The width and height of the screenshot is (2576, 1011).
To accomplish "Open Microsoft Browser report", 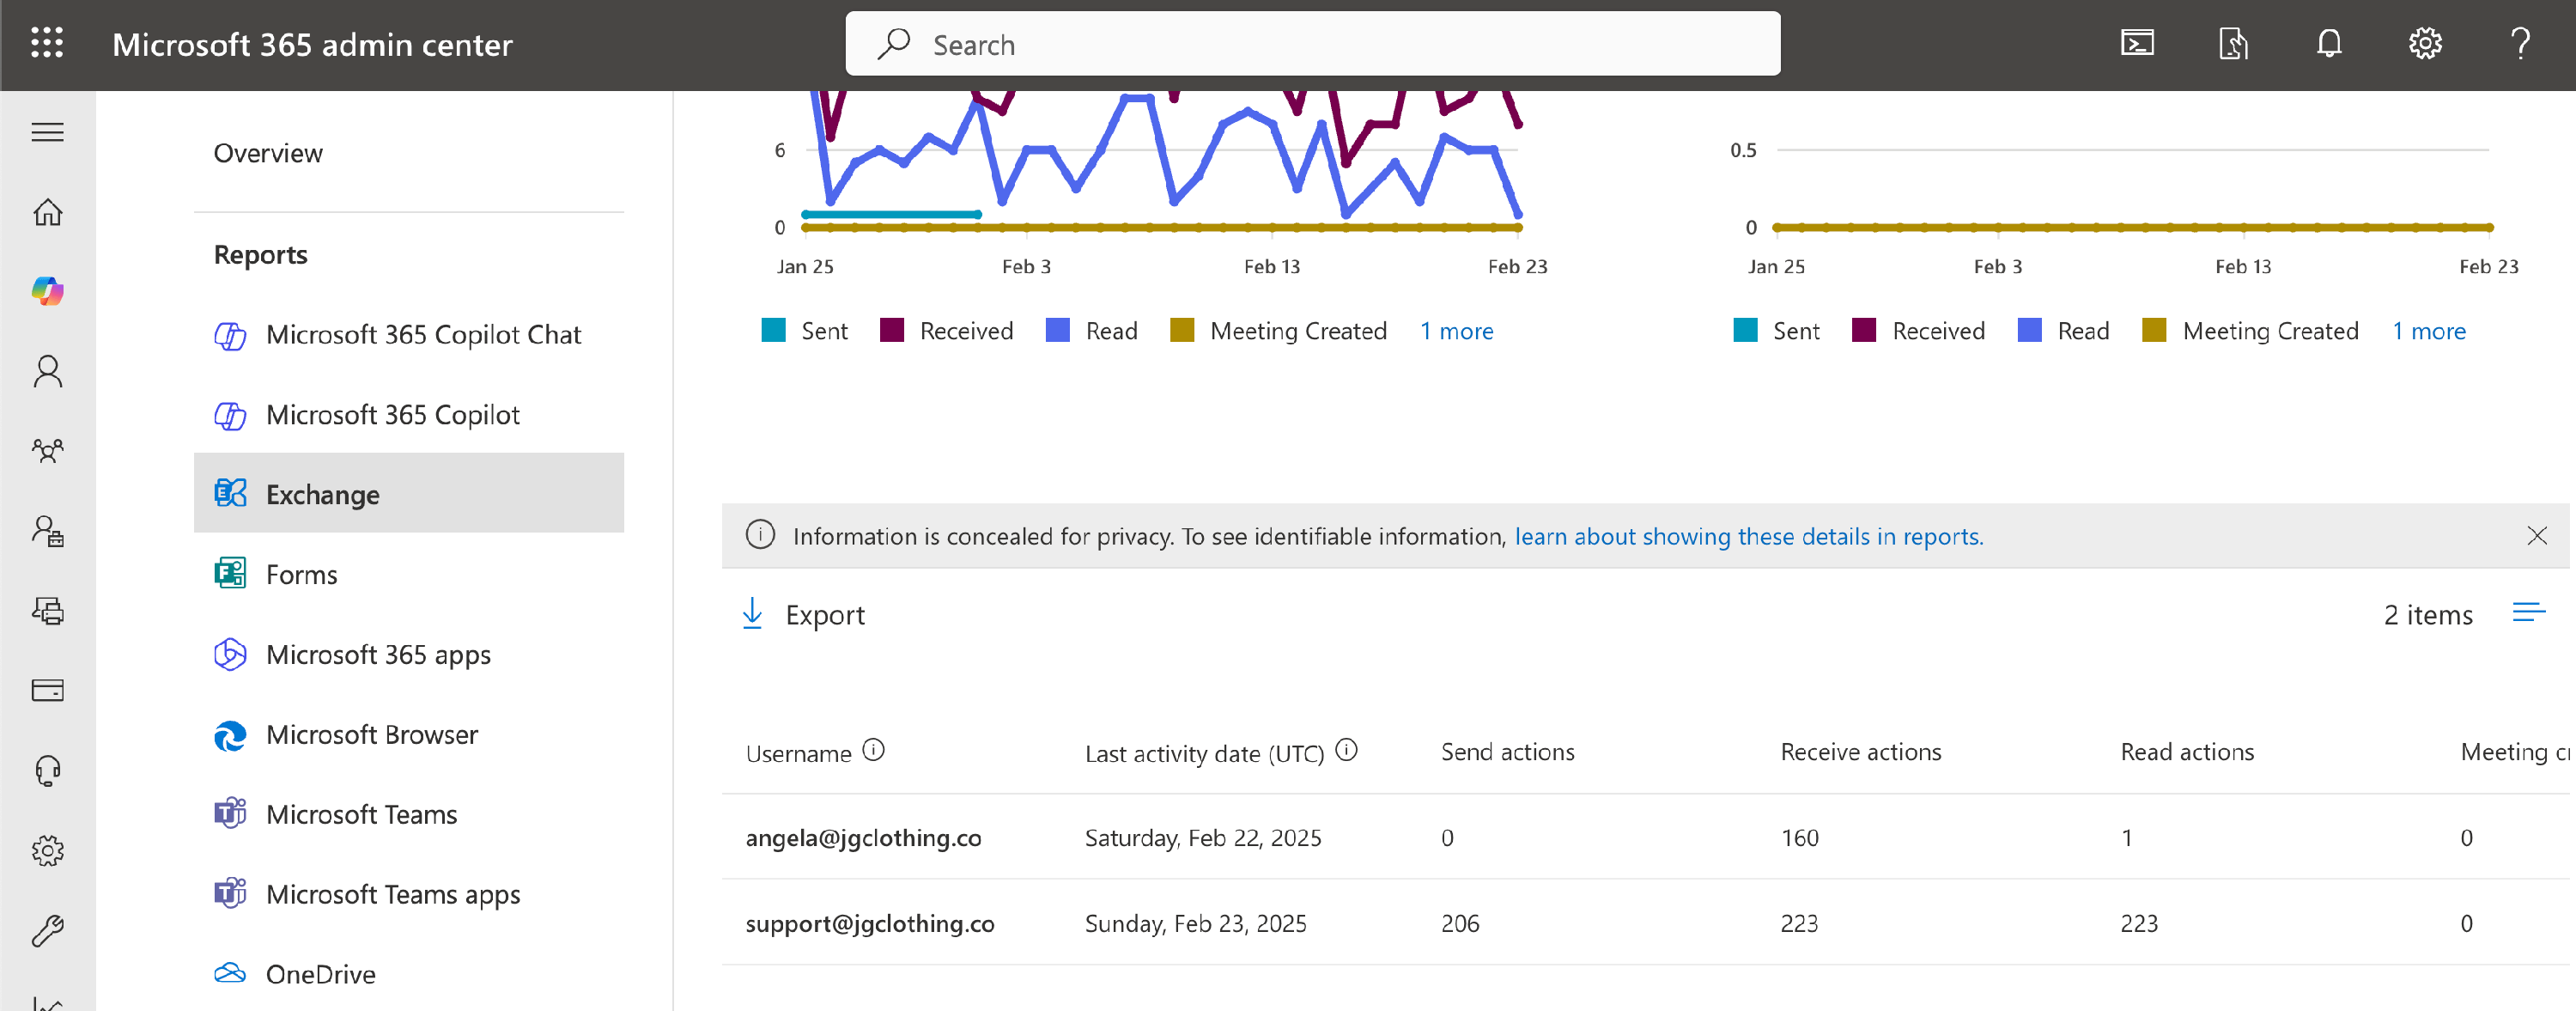I will coord(408,734).
